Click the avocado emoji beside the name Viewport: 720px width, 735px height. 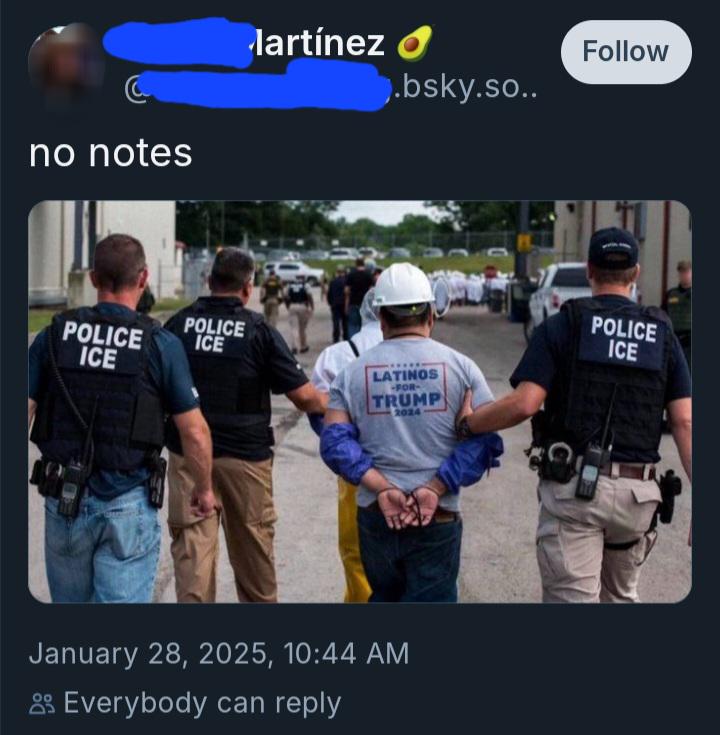coord(415,43)
